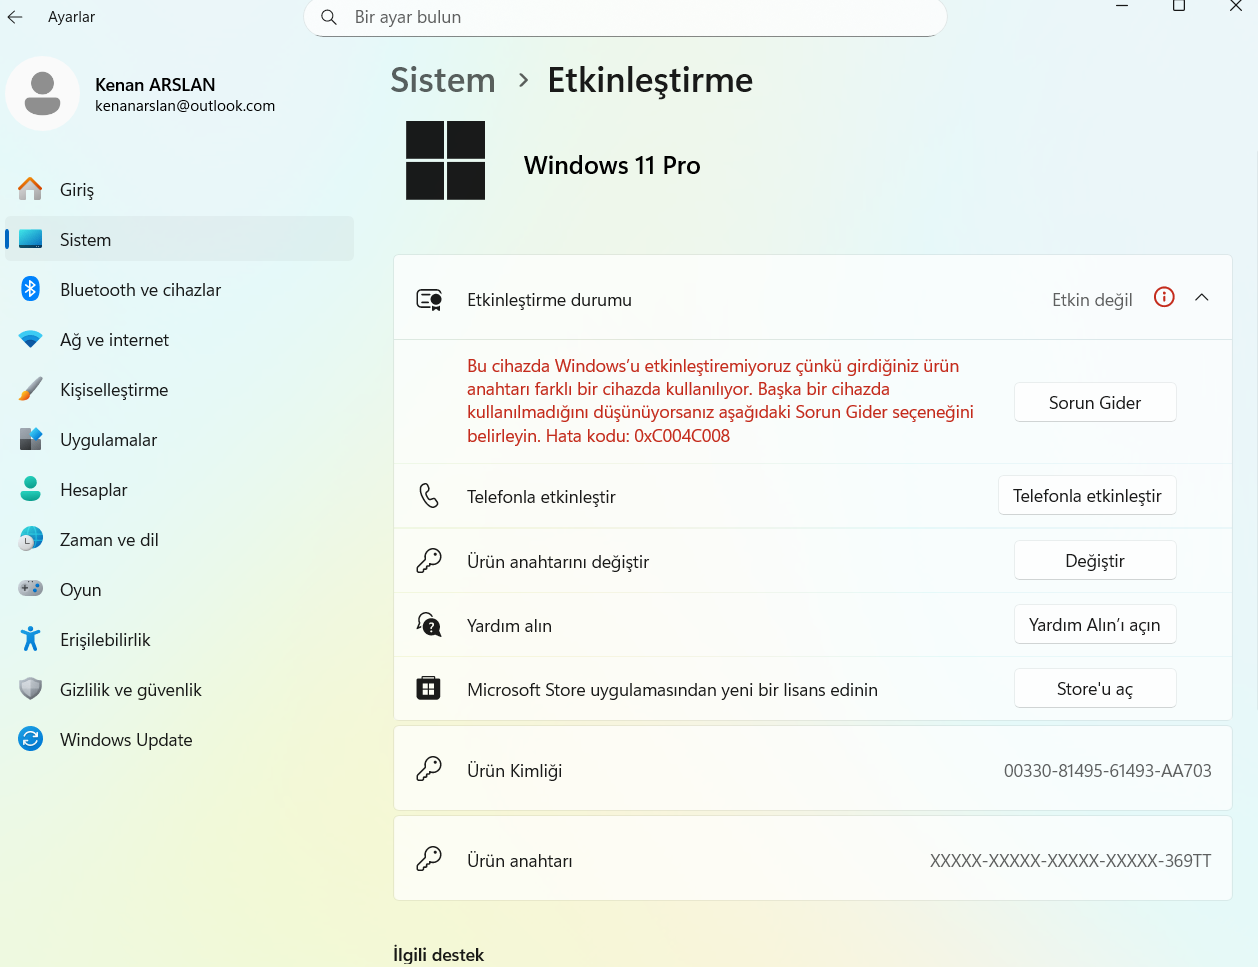Click the Zaman ve dil globe clock icon
This screenshot has height=967, width=1258.
point(31,539)
